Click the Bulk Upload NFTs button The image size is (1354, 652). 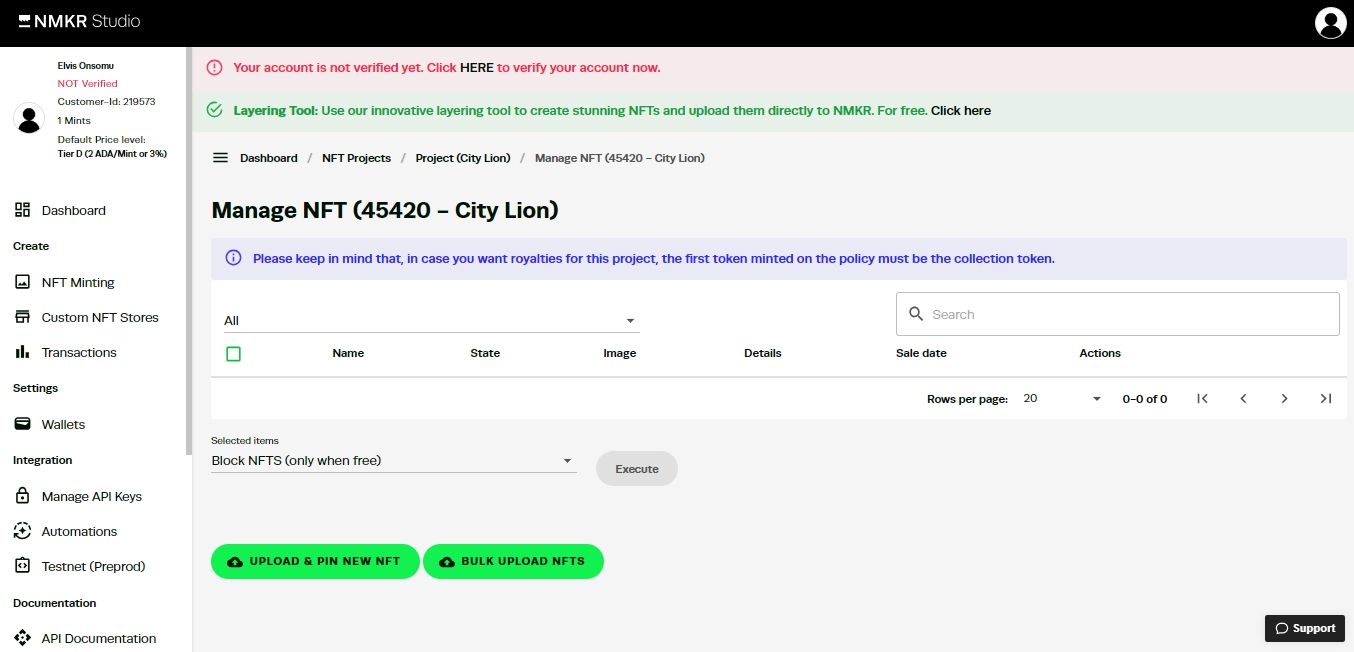tap(513, 561)
